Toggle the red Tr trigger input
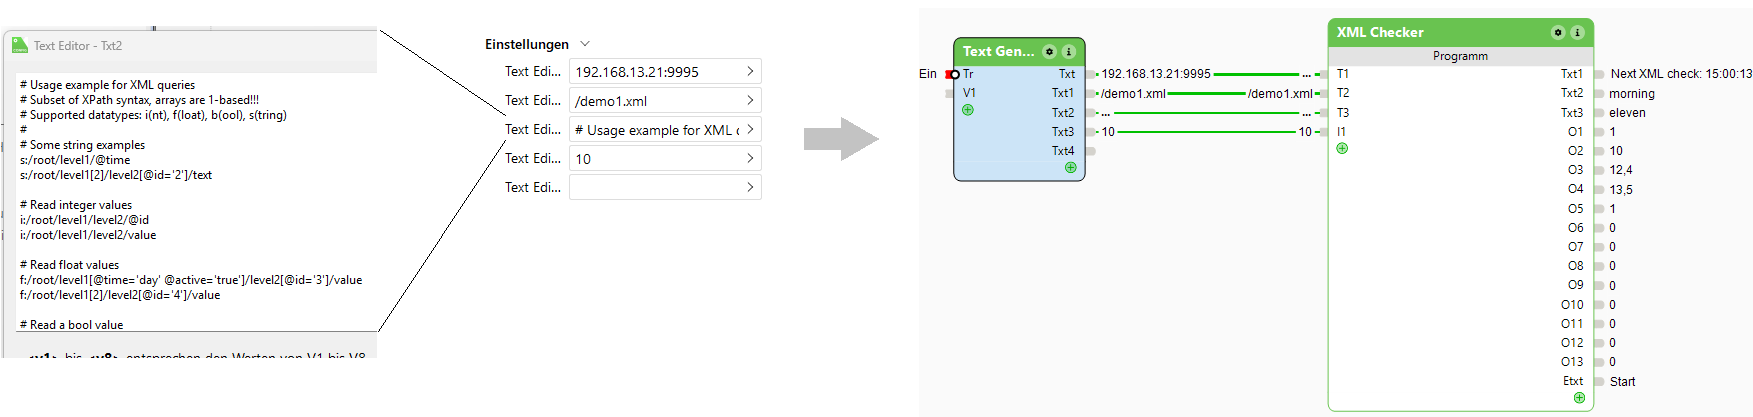This screenshot has width=1753, height=417. click(x=951, y=74)
